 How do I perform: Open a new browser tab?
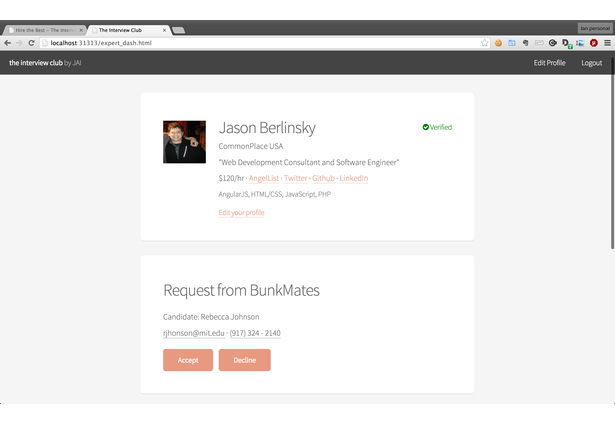click(178, 30)
